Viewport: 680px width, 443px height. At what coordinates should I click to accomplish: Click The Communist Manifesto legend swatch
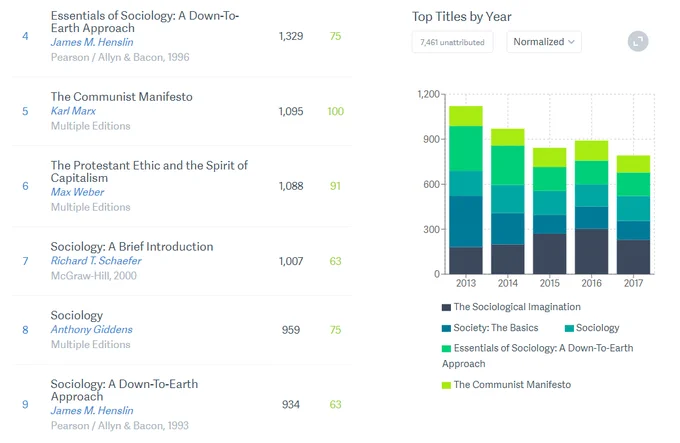point(446,385)
